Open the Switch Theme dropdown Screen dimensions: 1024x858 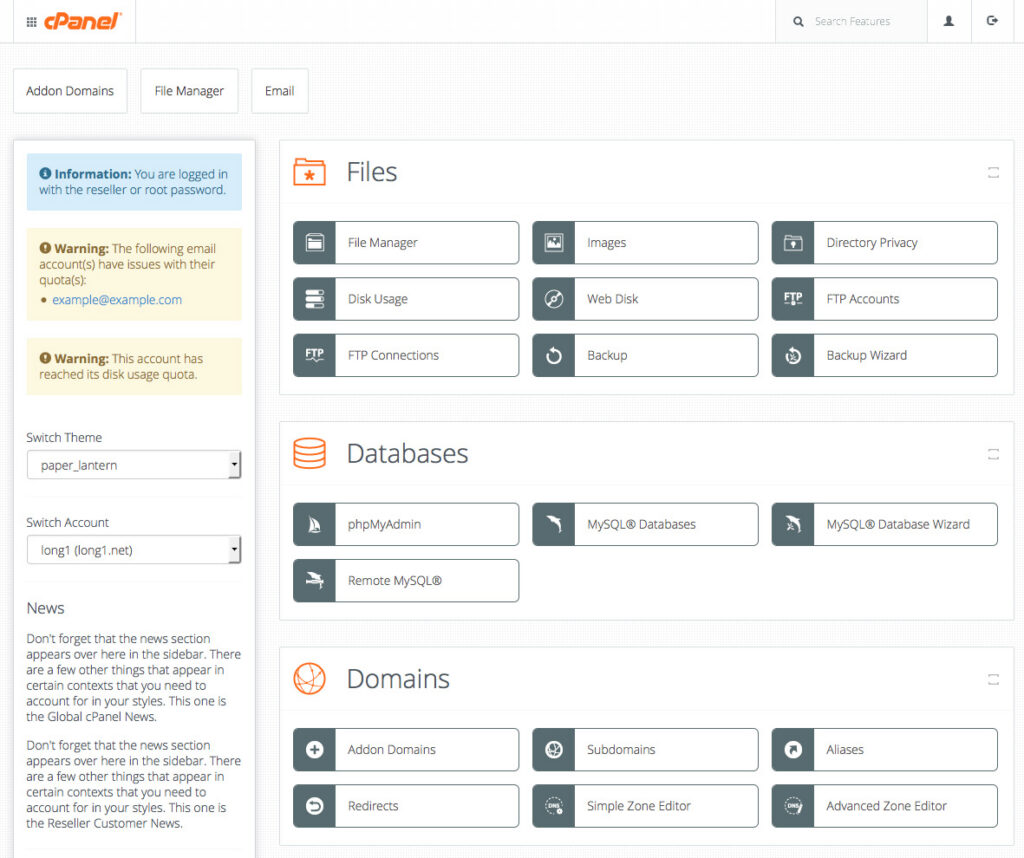point(134,464)
